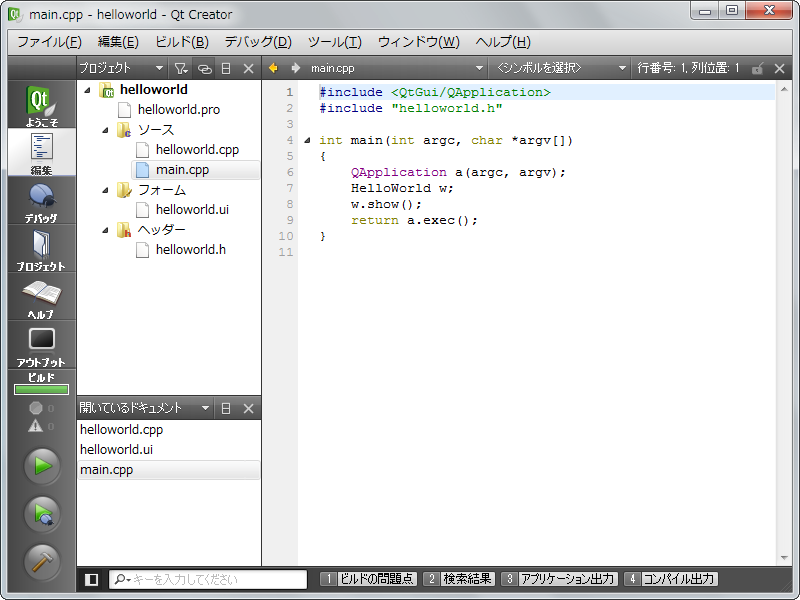
Task: Open the ようこそ (Welcome) mode
Action: 41,105
